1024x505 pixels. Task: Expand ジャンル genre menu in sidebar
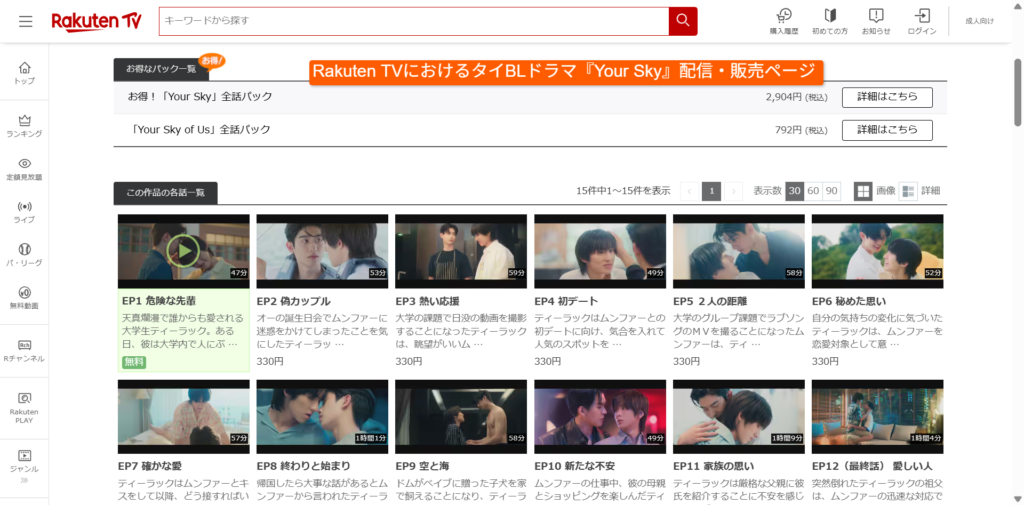(24, 466)
